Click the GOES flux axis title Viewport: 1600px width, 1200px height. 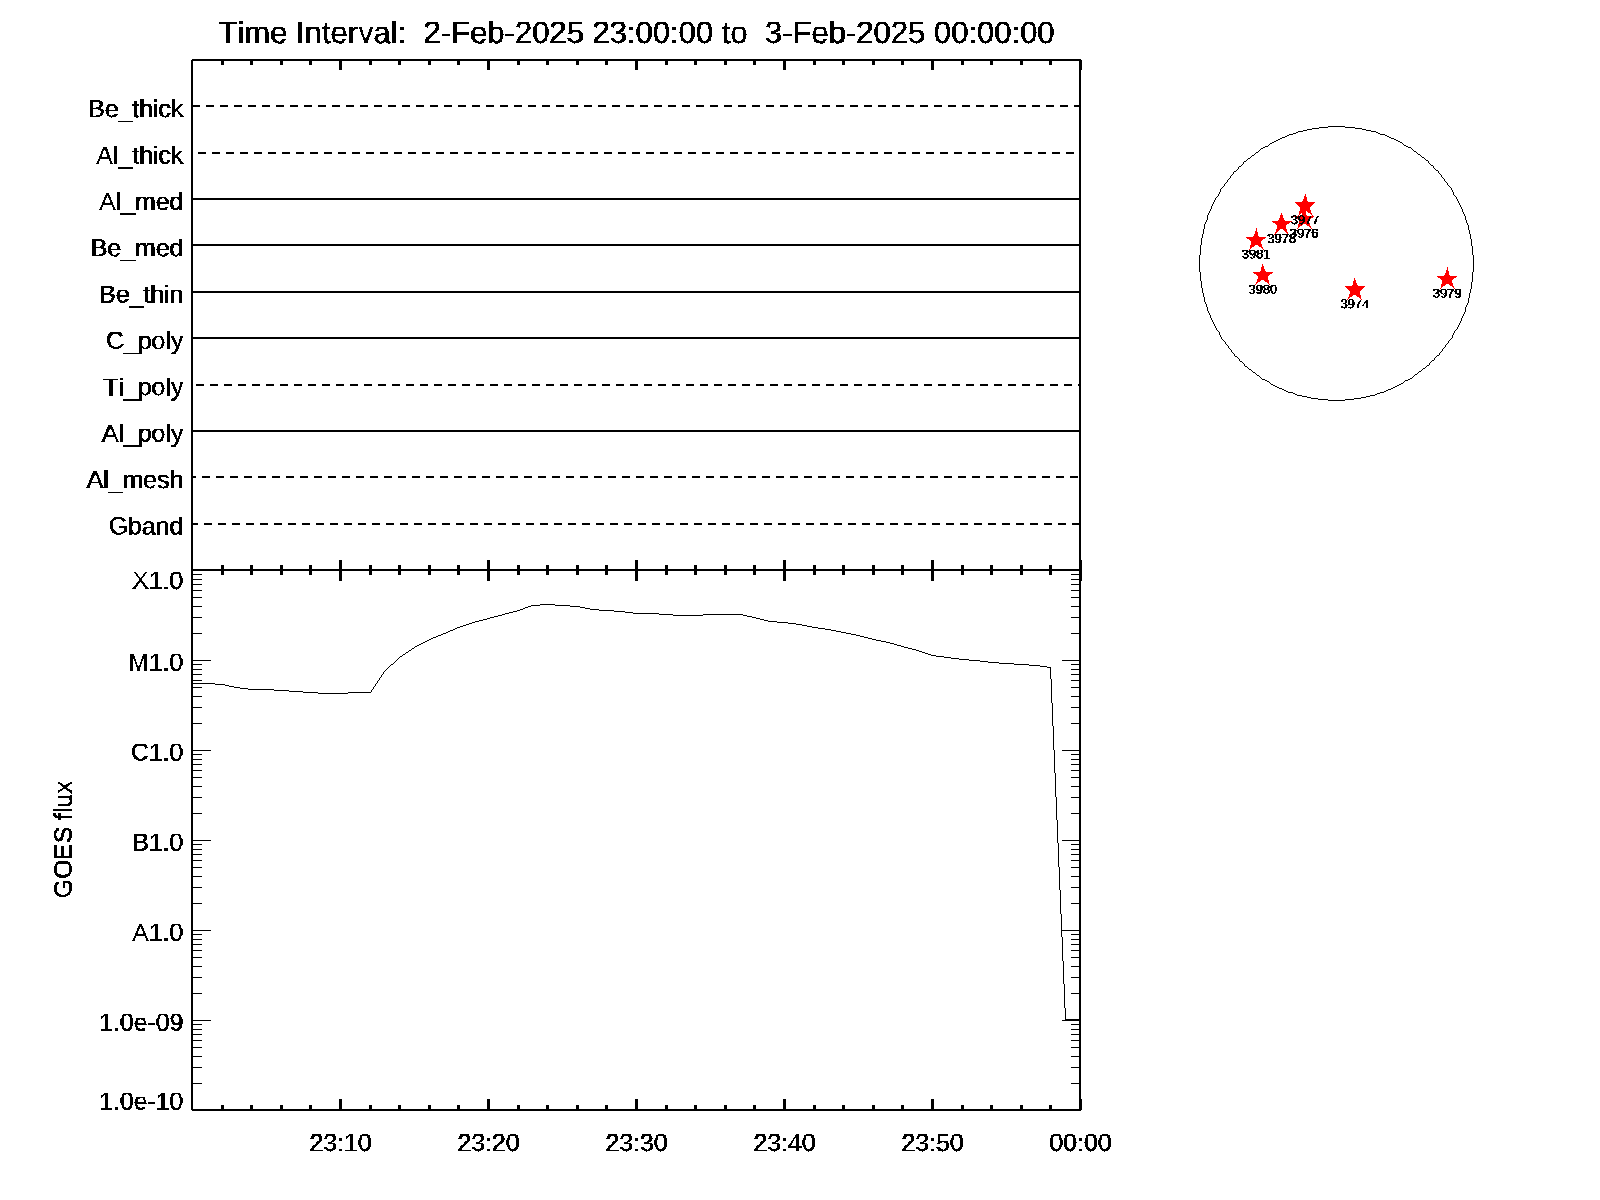coord(64,839)
